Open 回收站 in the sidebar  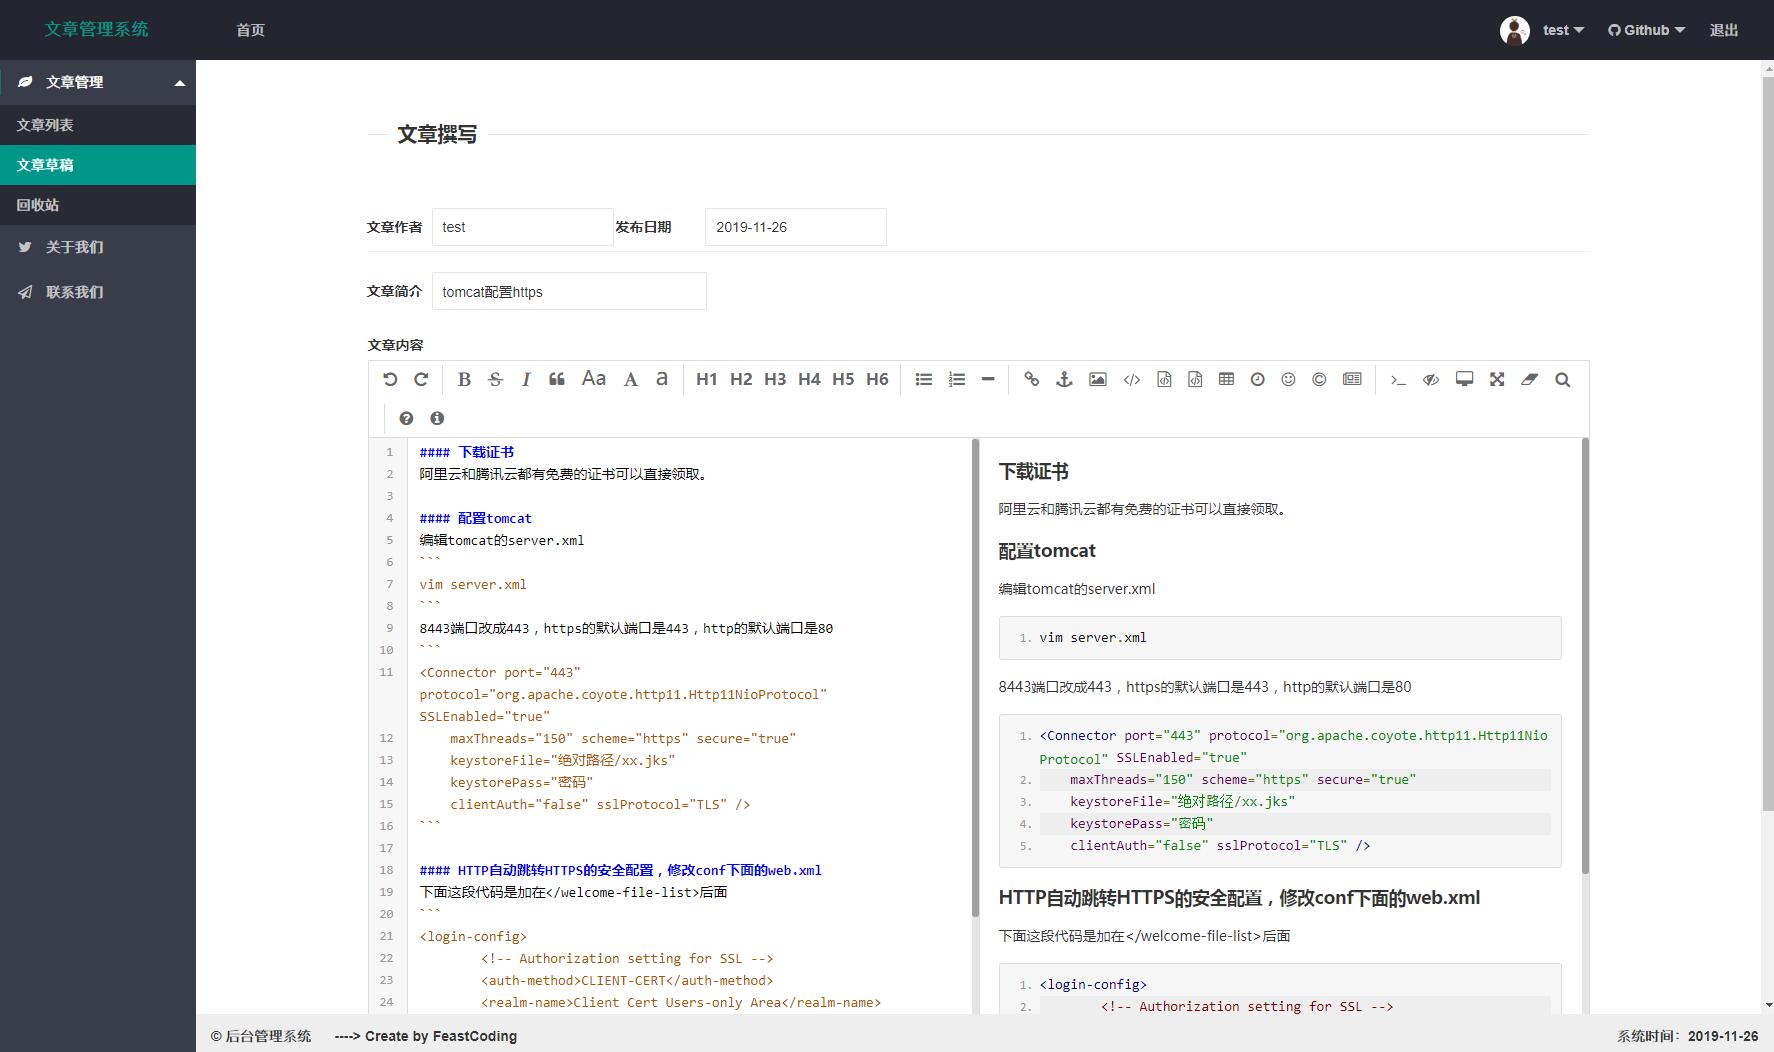[x=98, y=205]
